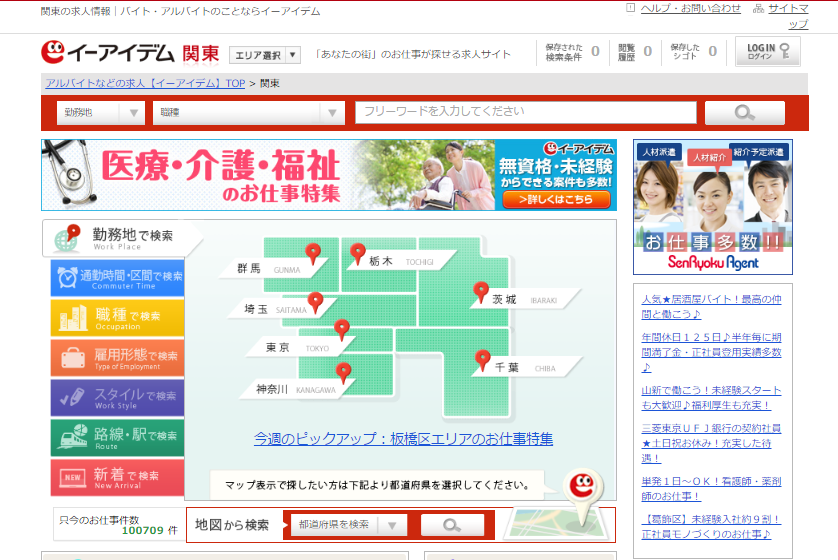Open 【葛飾区】未経験入社約9割 link

[711, 526]
